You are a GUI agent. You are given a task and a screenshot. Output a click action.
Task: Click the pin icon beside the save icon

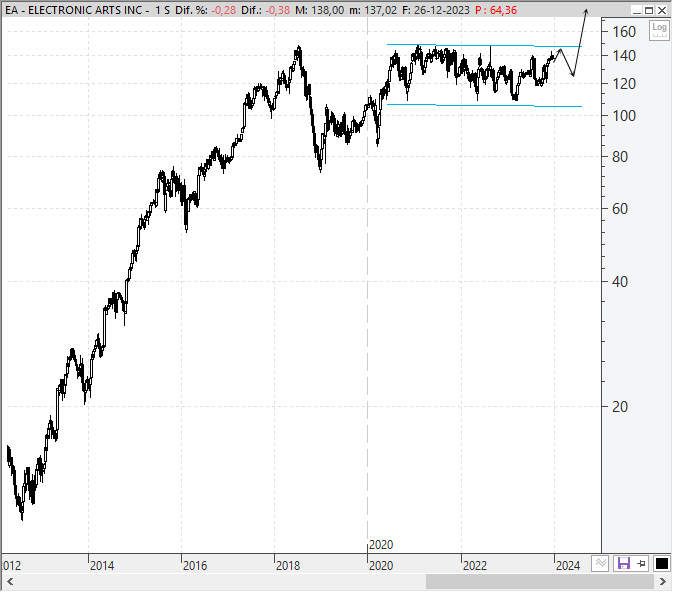pos(641,563)
